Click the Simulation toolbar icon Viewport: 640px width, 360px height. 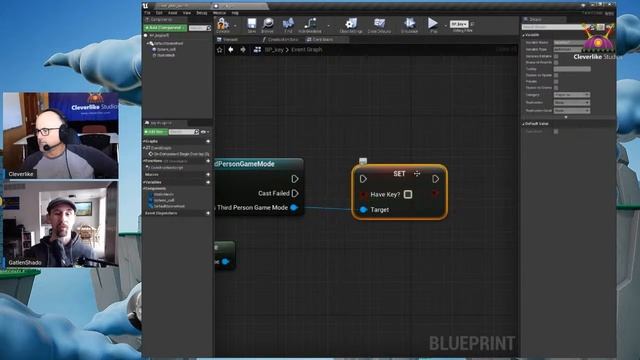click(x=409, y=24)
